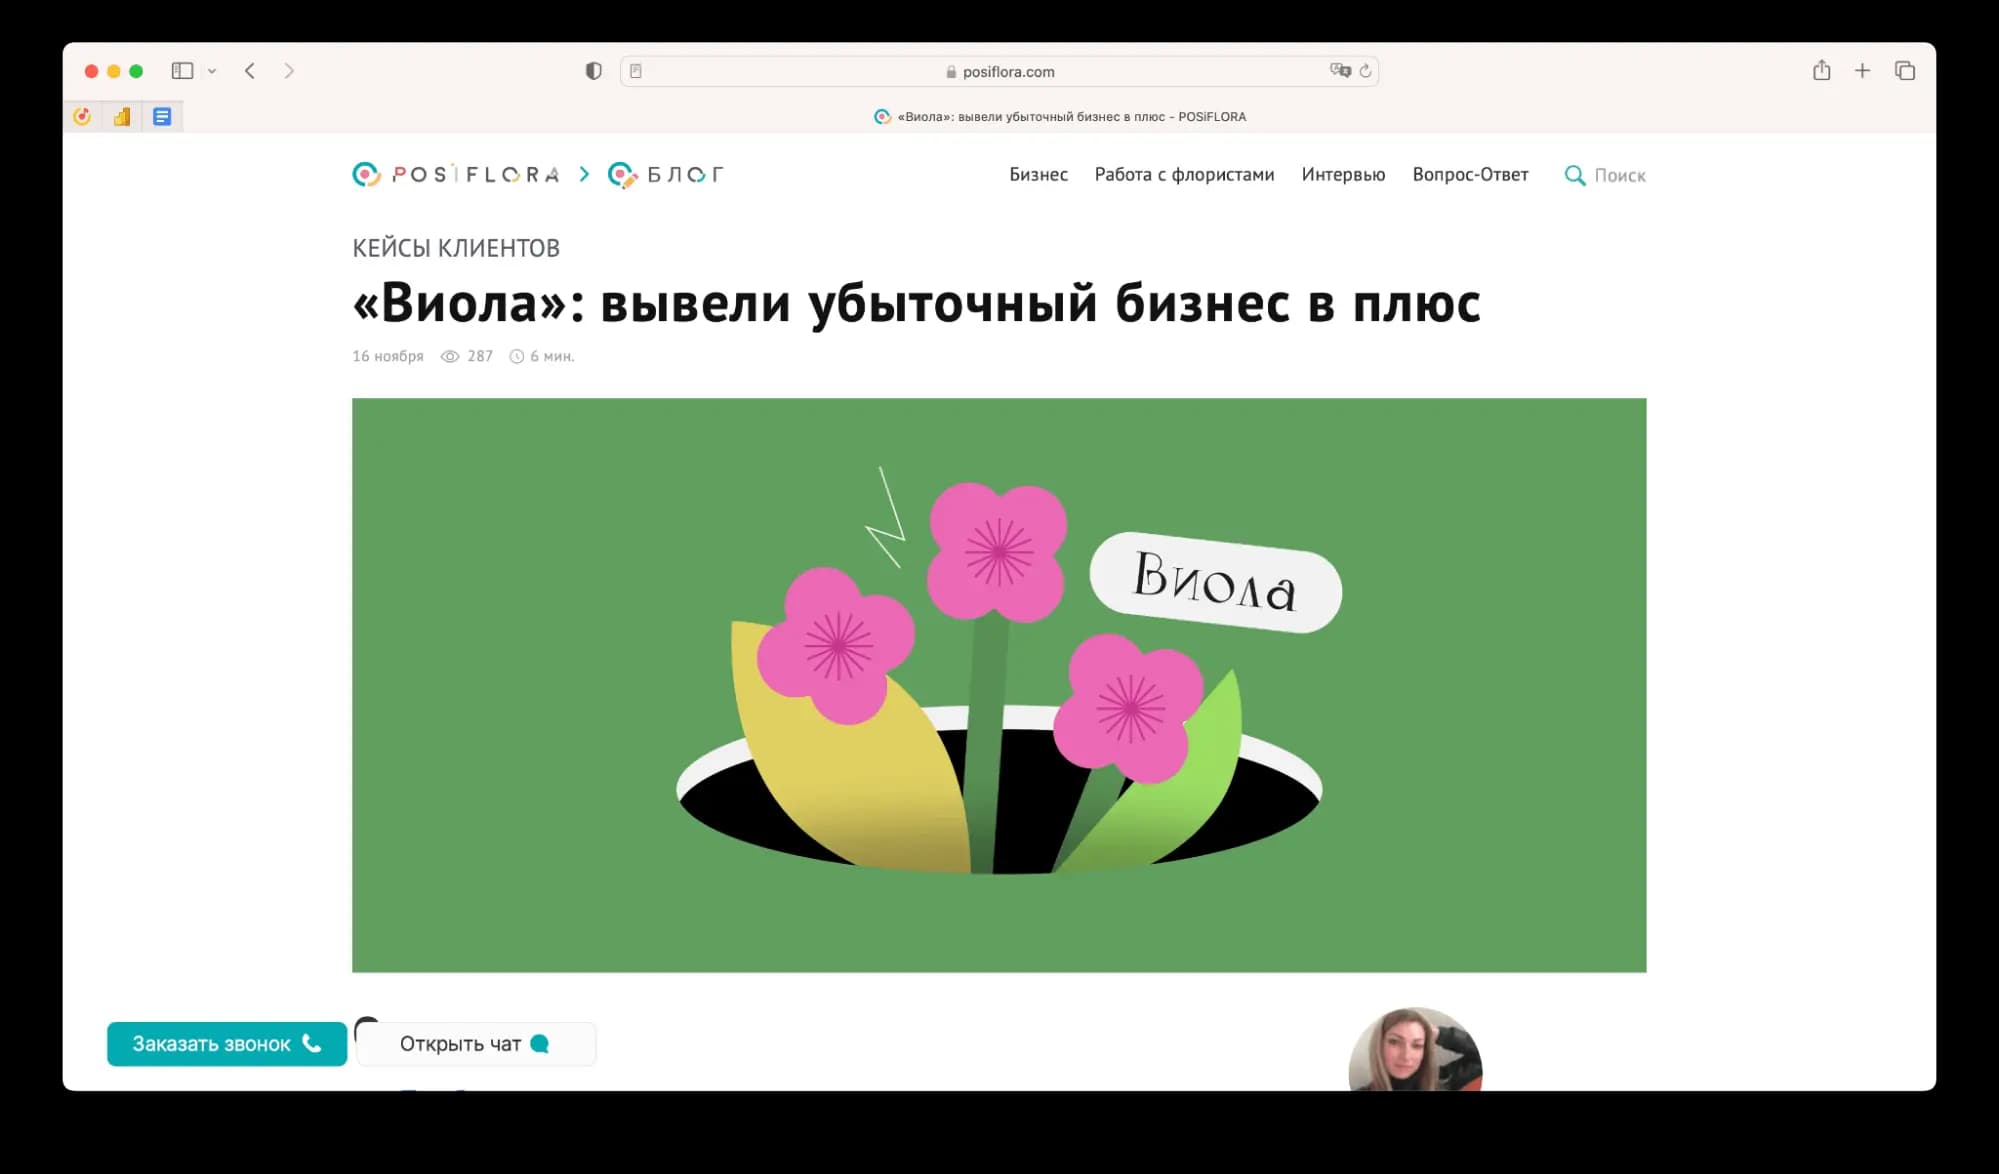Open the pinned Google Docs tab icon
Viewport: 1999px width, 1174px height.
point(161,116)
